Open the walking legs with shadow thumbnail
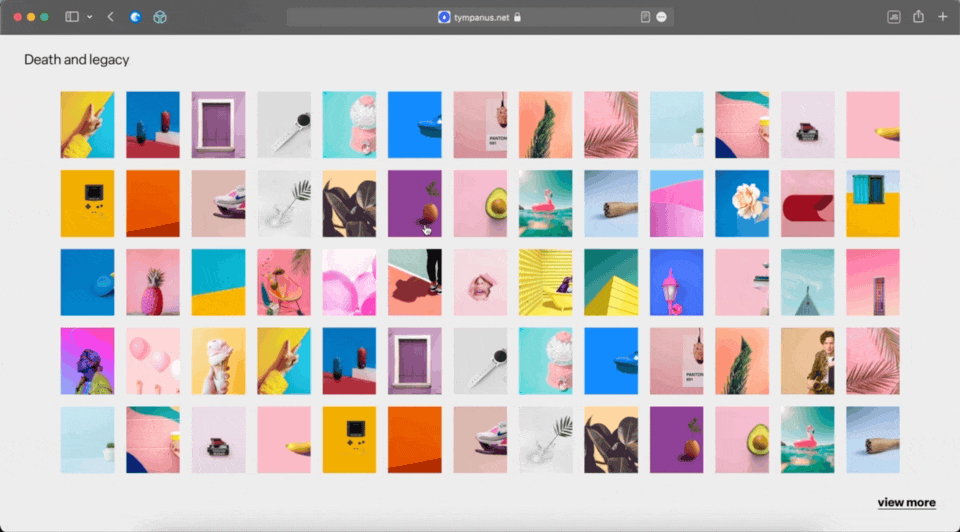The image size is (960, 532). (x=414, y=282)
